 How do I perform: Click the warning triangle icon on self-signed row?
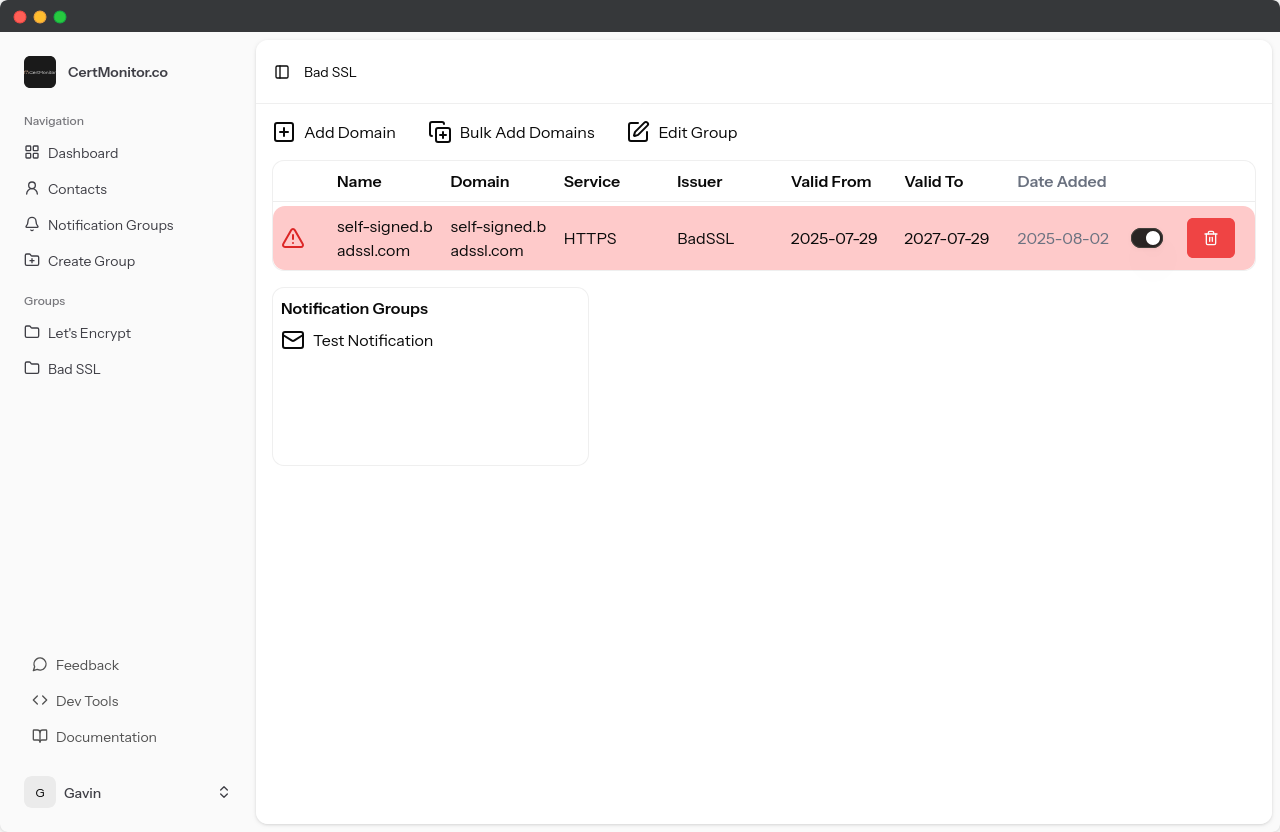coord(293,238)
